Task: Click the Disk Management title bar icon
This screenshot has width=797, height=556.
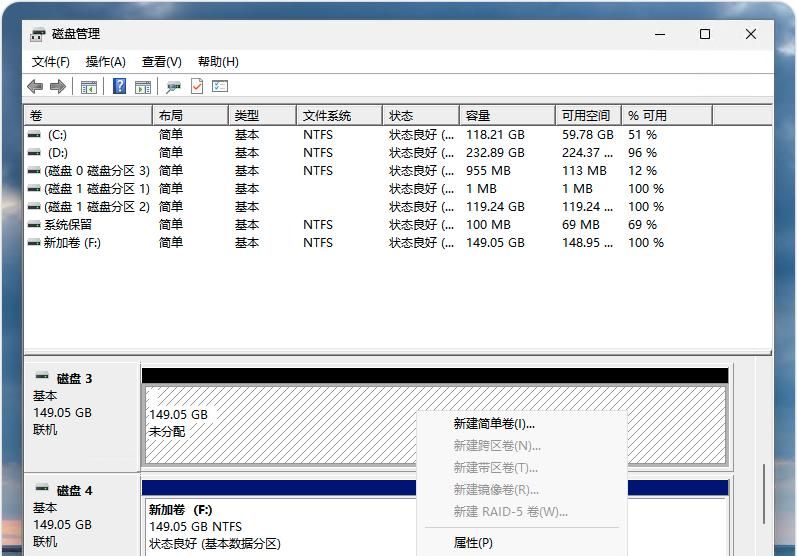Action: pos(38,35)
